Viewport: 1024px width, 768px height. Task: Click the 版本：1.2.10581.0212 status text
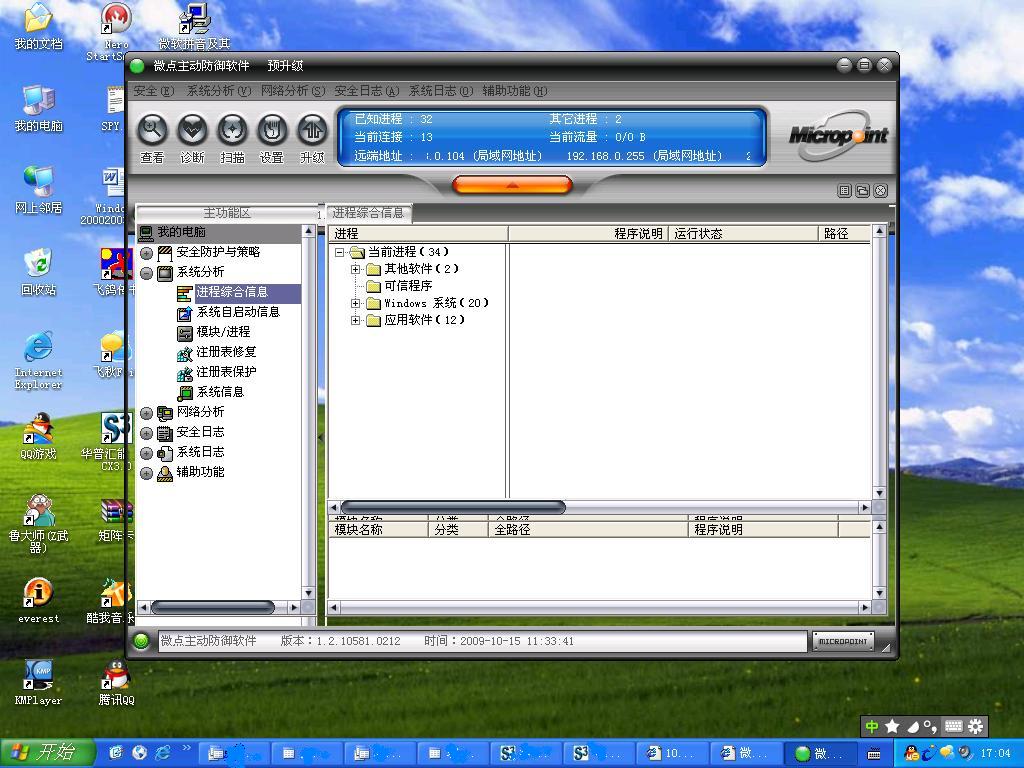pyautogui.click(x=340, y=641)
